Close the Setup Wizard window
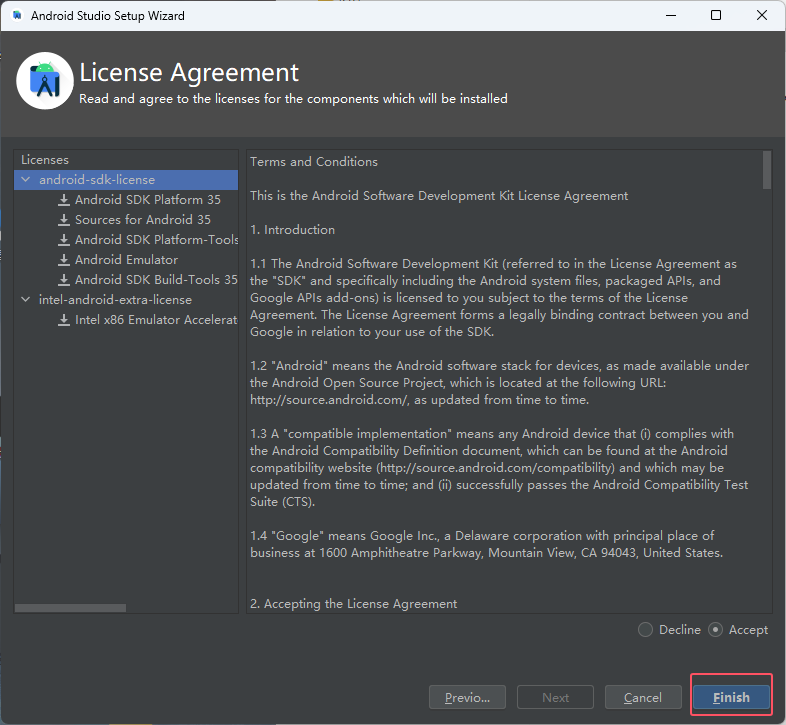This screenshot has height=725, width=786. [x=761, y=16]
